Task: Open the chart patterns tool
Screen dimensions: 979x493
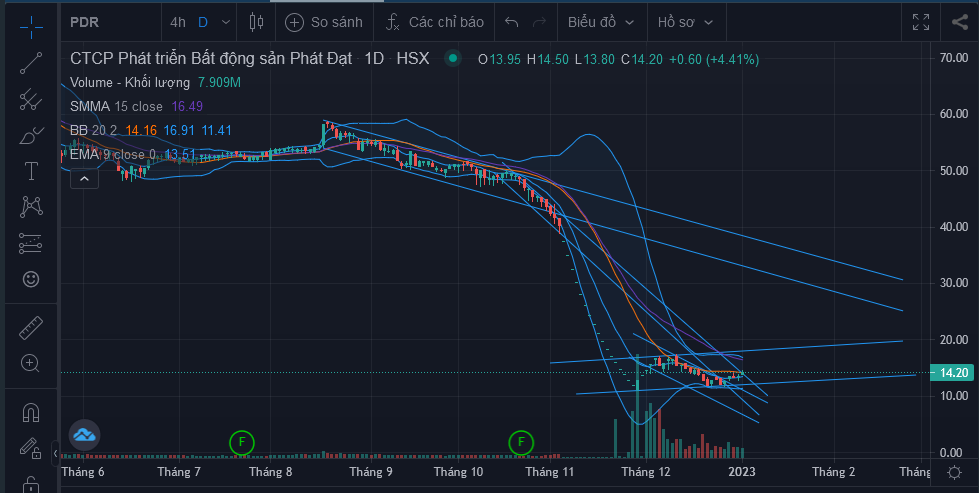Action: click(x=31, y=207)
